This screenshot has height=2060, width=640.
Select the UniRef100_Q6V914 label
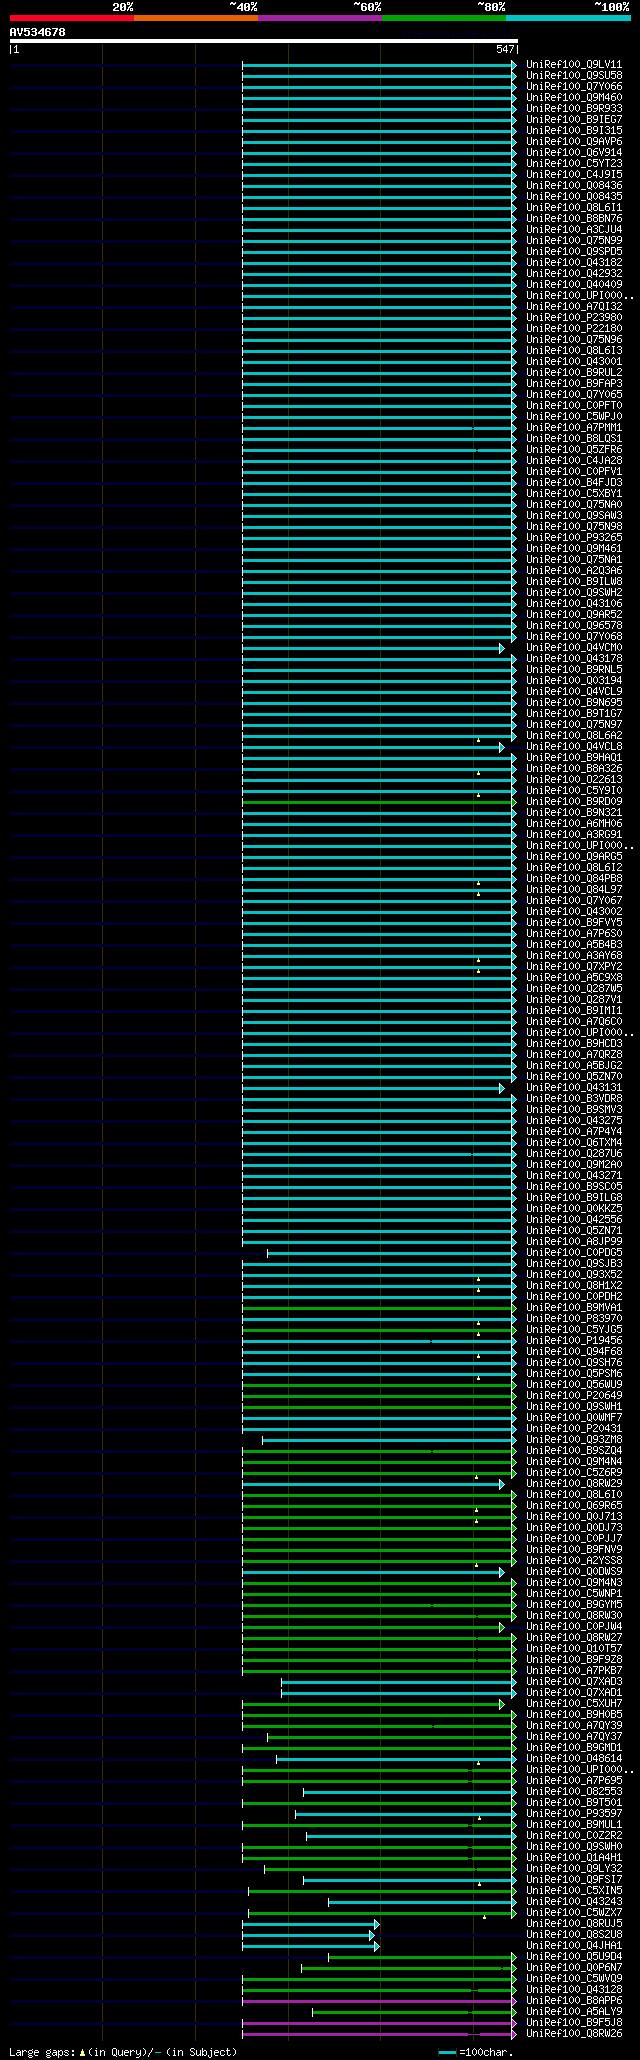coord(574,152)
